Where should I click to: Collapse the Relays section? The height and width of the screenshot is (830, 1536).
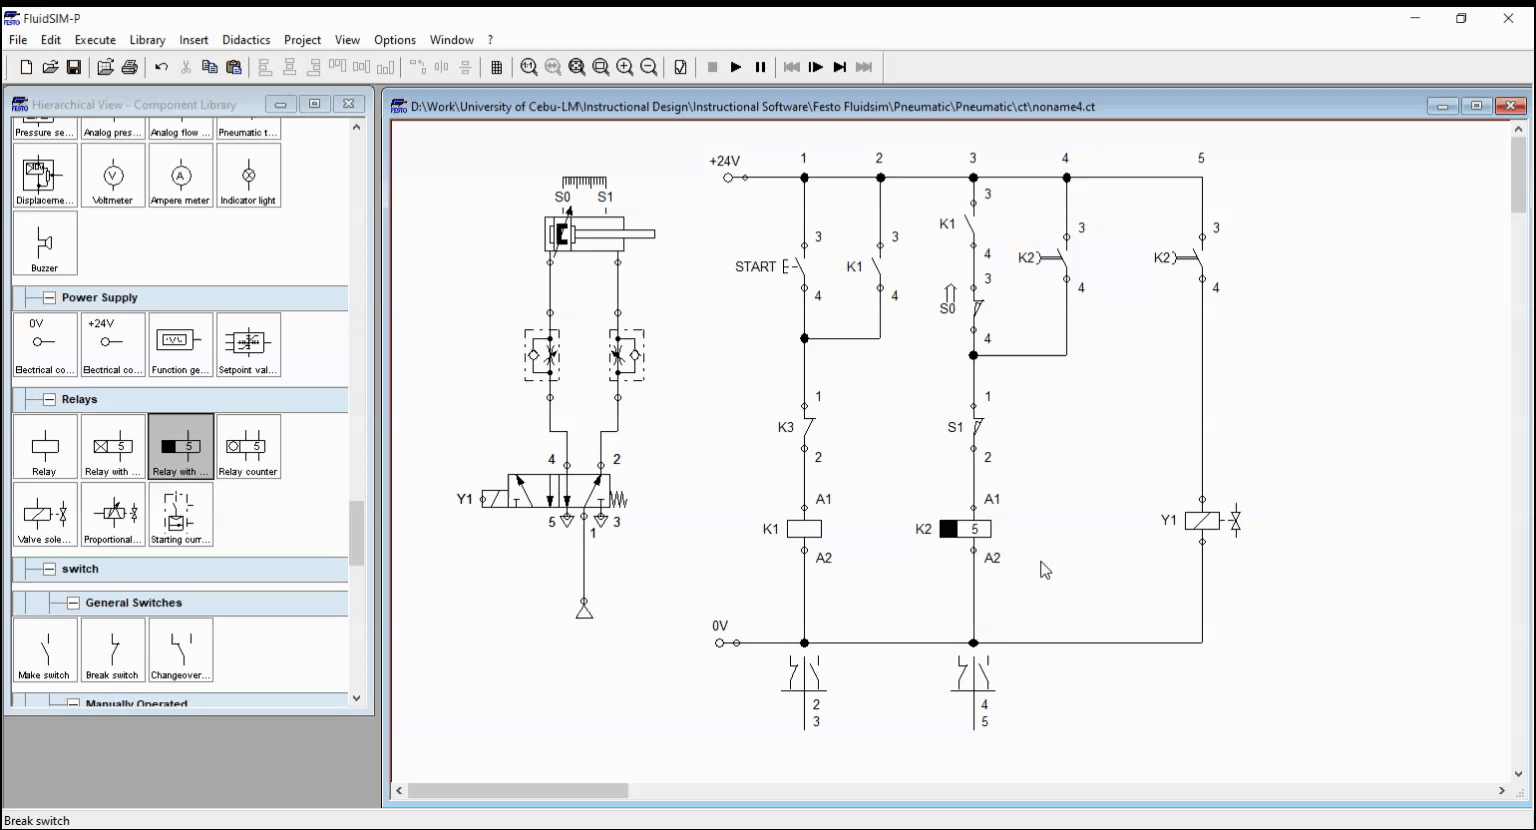click(x=49, y=400)
